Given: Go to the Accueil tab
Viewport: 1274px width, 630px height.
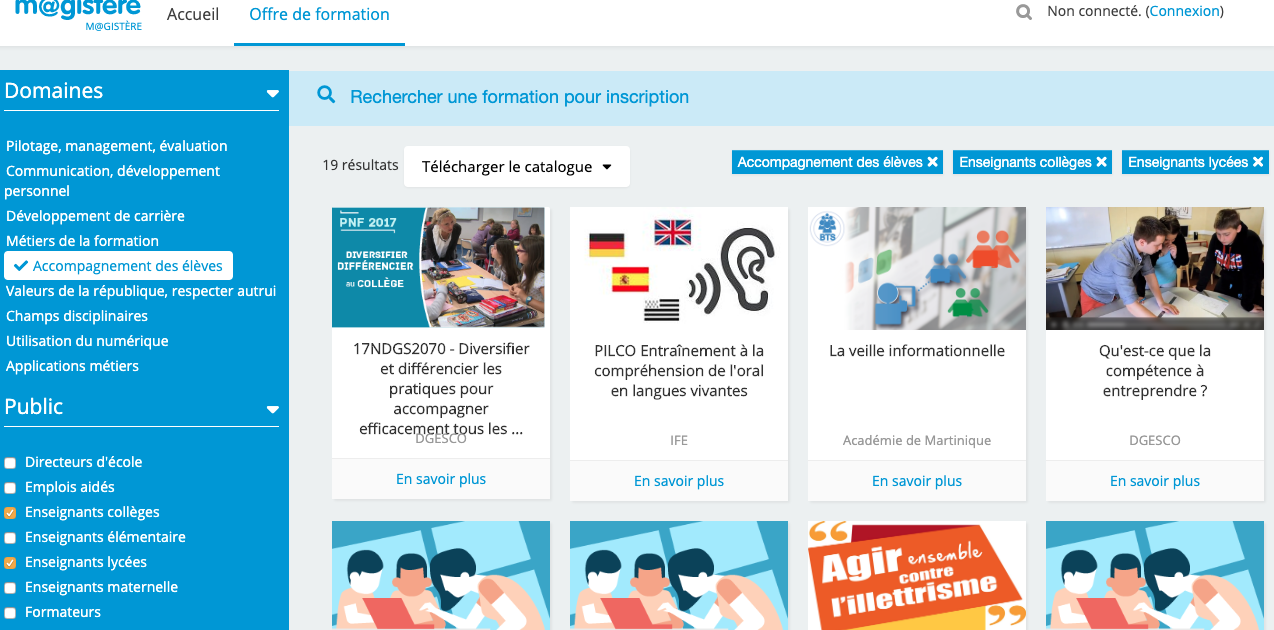Looking at the screenshot, I should pyautogui.click(x=193, y=15).
